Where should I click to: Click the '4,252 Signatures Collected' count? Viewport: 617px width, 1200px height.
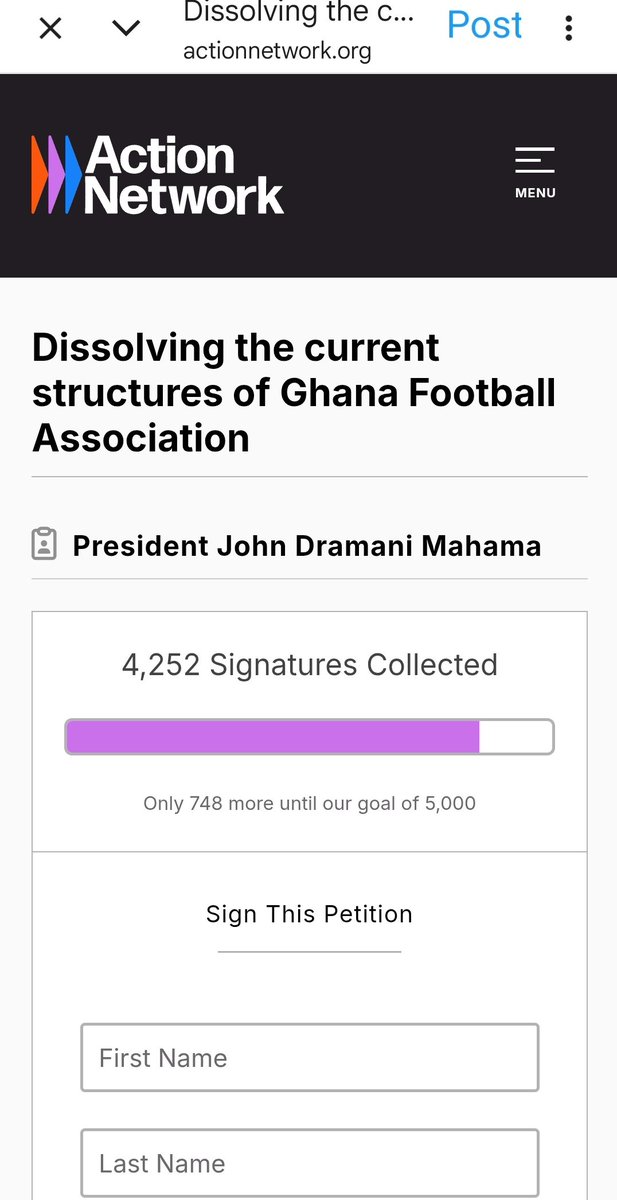pos(309,665)
